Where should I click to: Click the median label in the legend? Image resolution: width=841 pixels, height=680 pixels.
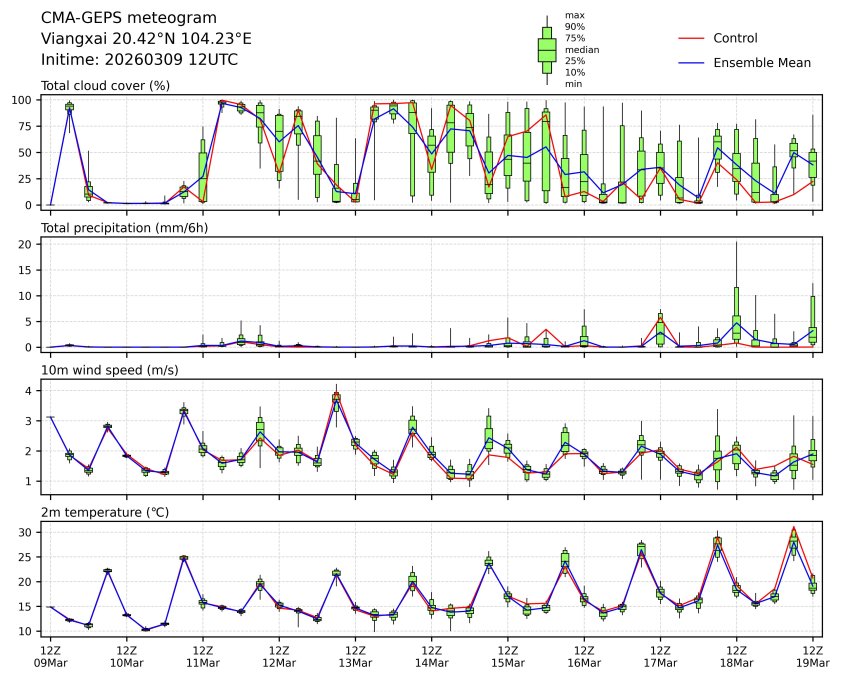tap(580, 49)
